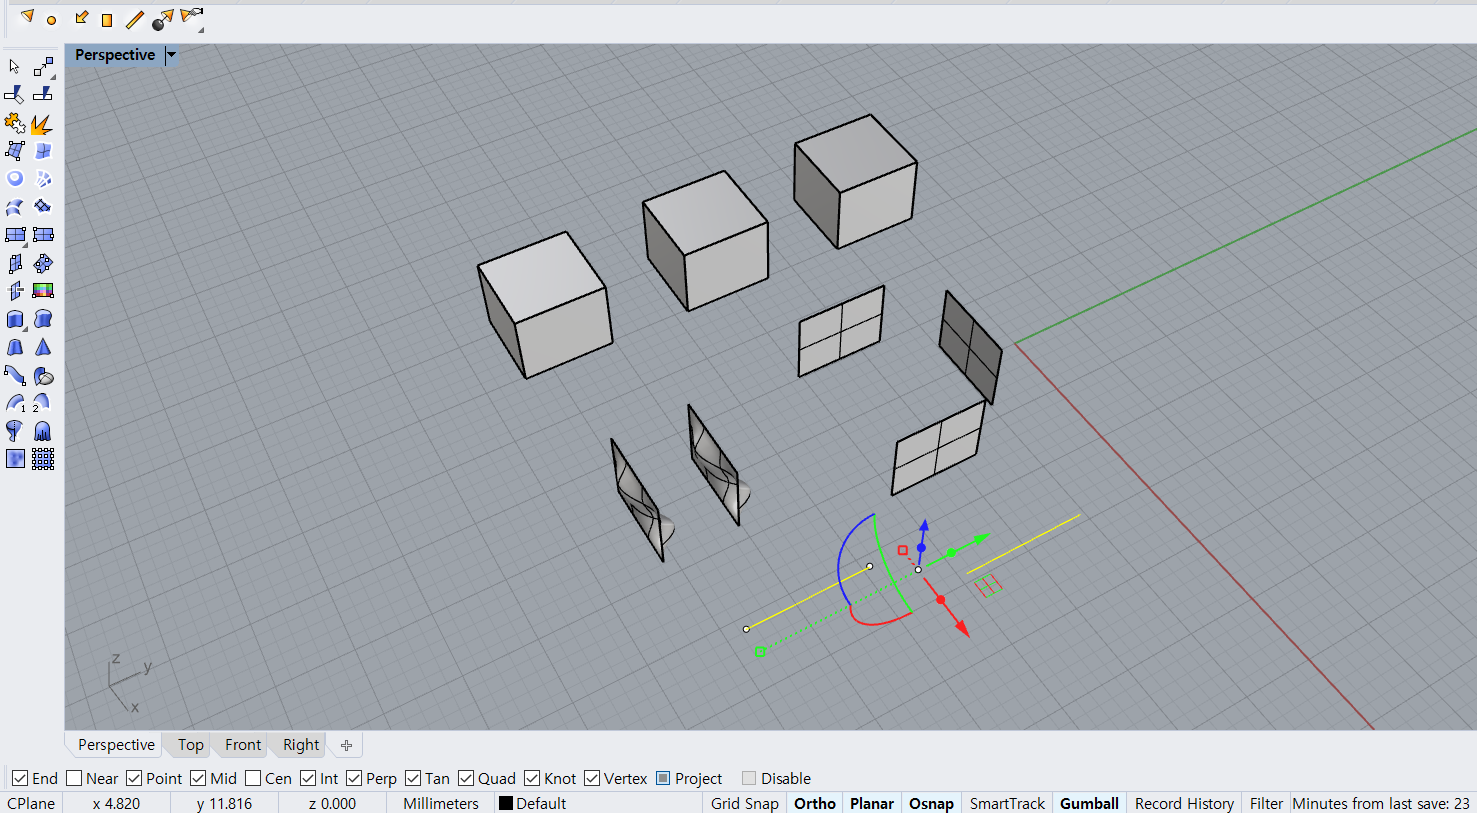
Task: Click the green Y-axis gumball arrow
Action: point(982,539)
